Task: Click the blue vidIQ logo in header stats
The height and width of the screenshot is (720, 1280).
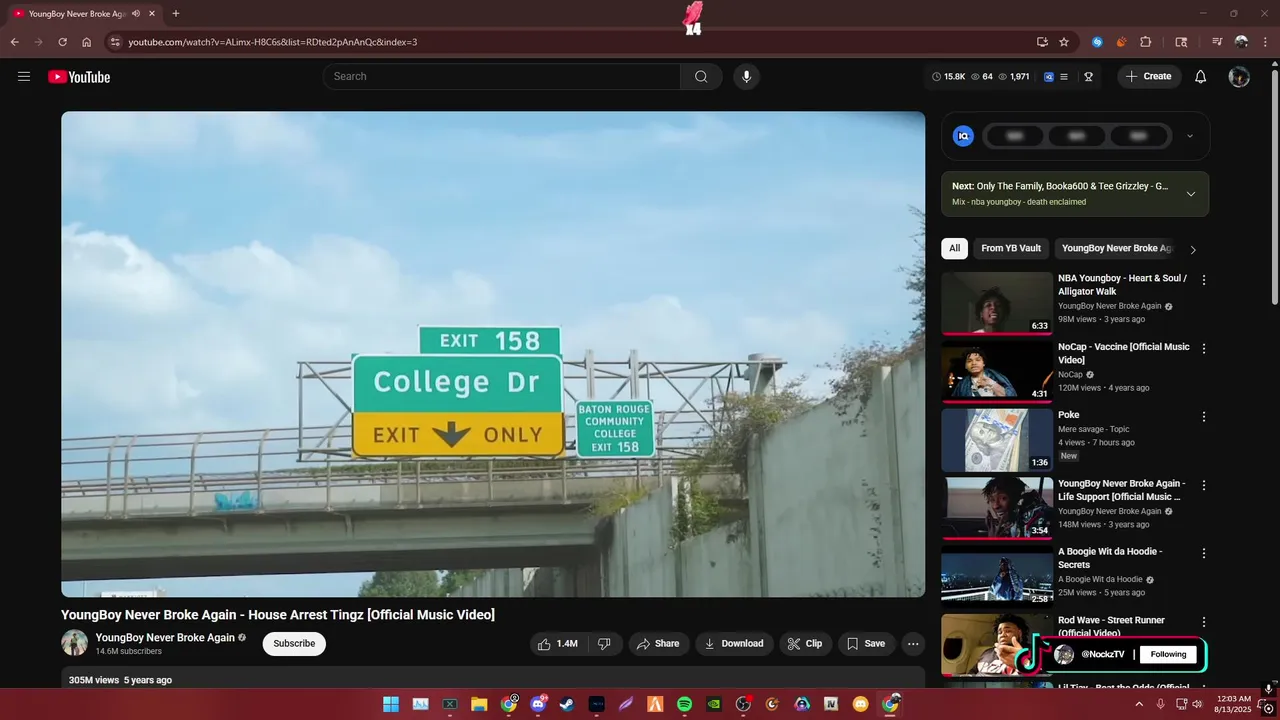Action: [1049, 76]
